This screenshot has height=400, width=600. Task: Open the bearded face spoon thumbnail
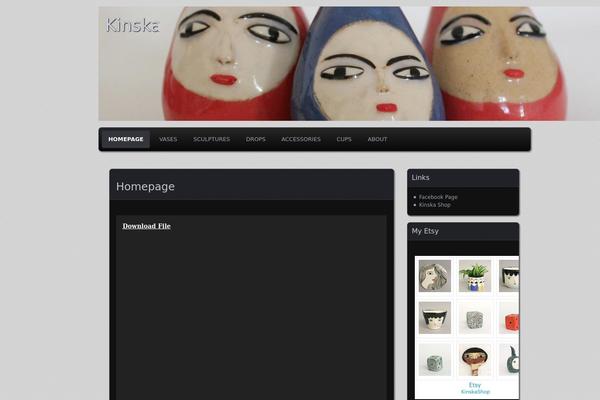click(475, 360)
